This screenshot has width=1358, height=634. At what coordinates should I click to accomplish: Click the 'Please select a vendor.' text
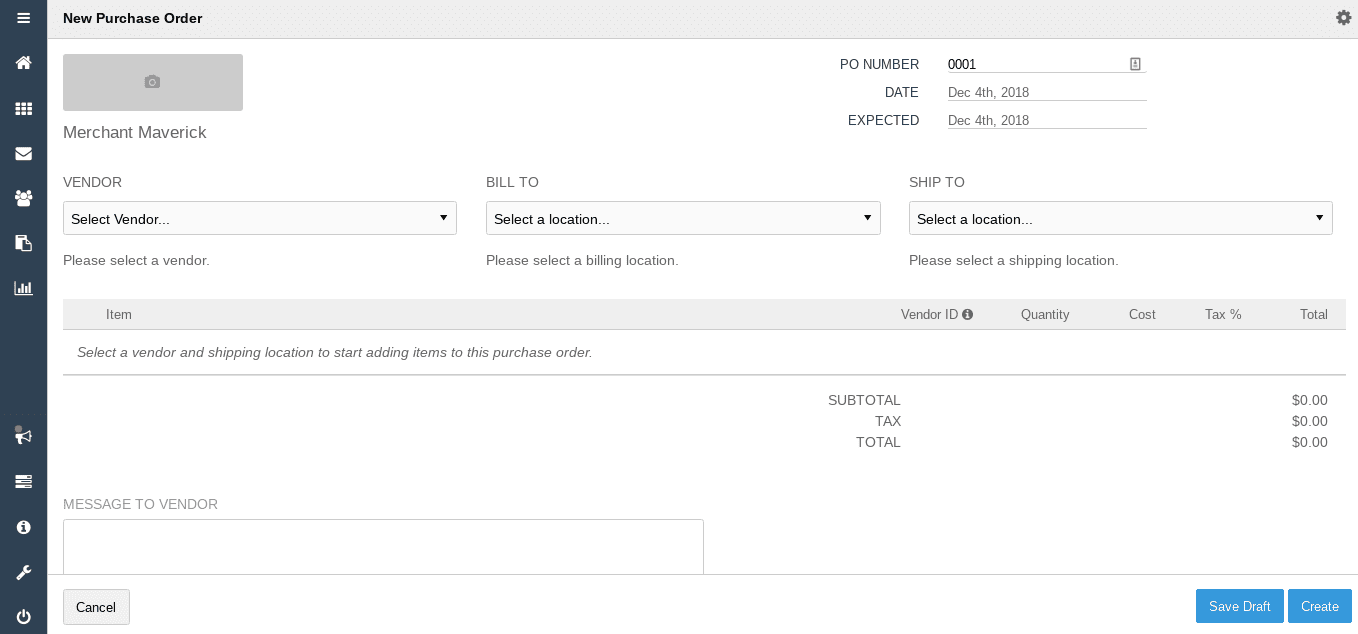pyautogui.click(x=136, y=260)
